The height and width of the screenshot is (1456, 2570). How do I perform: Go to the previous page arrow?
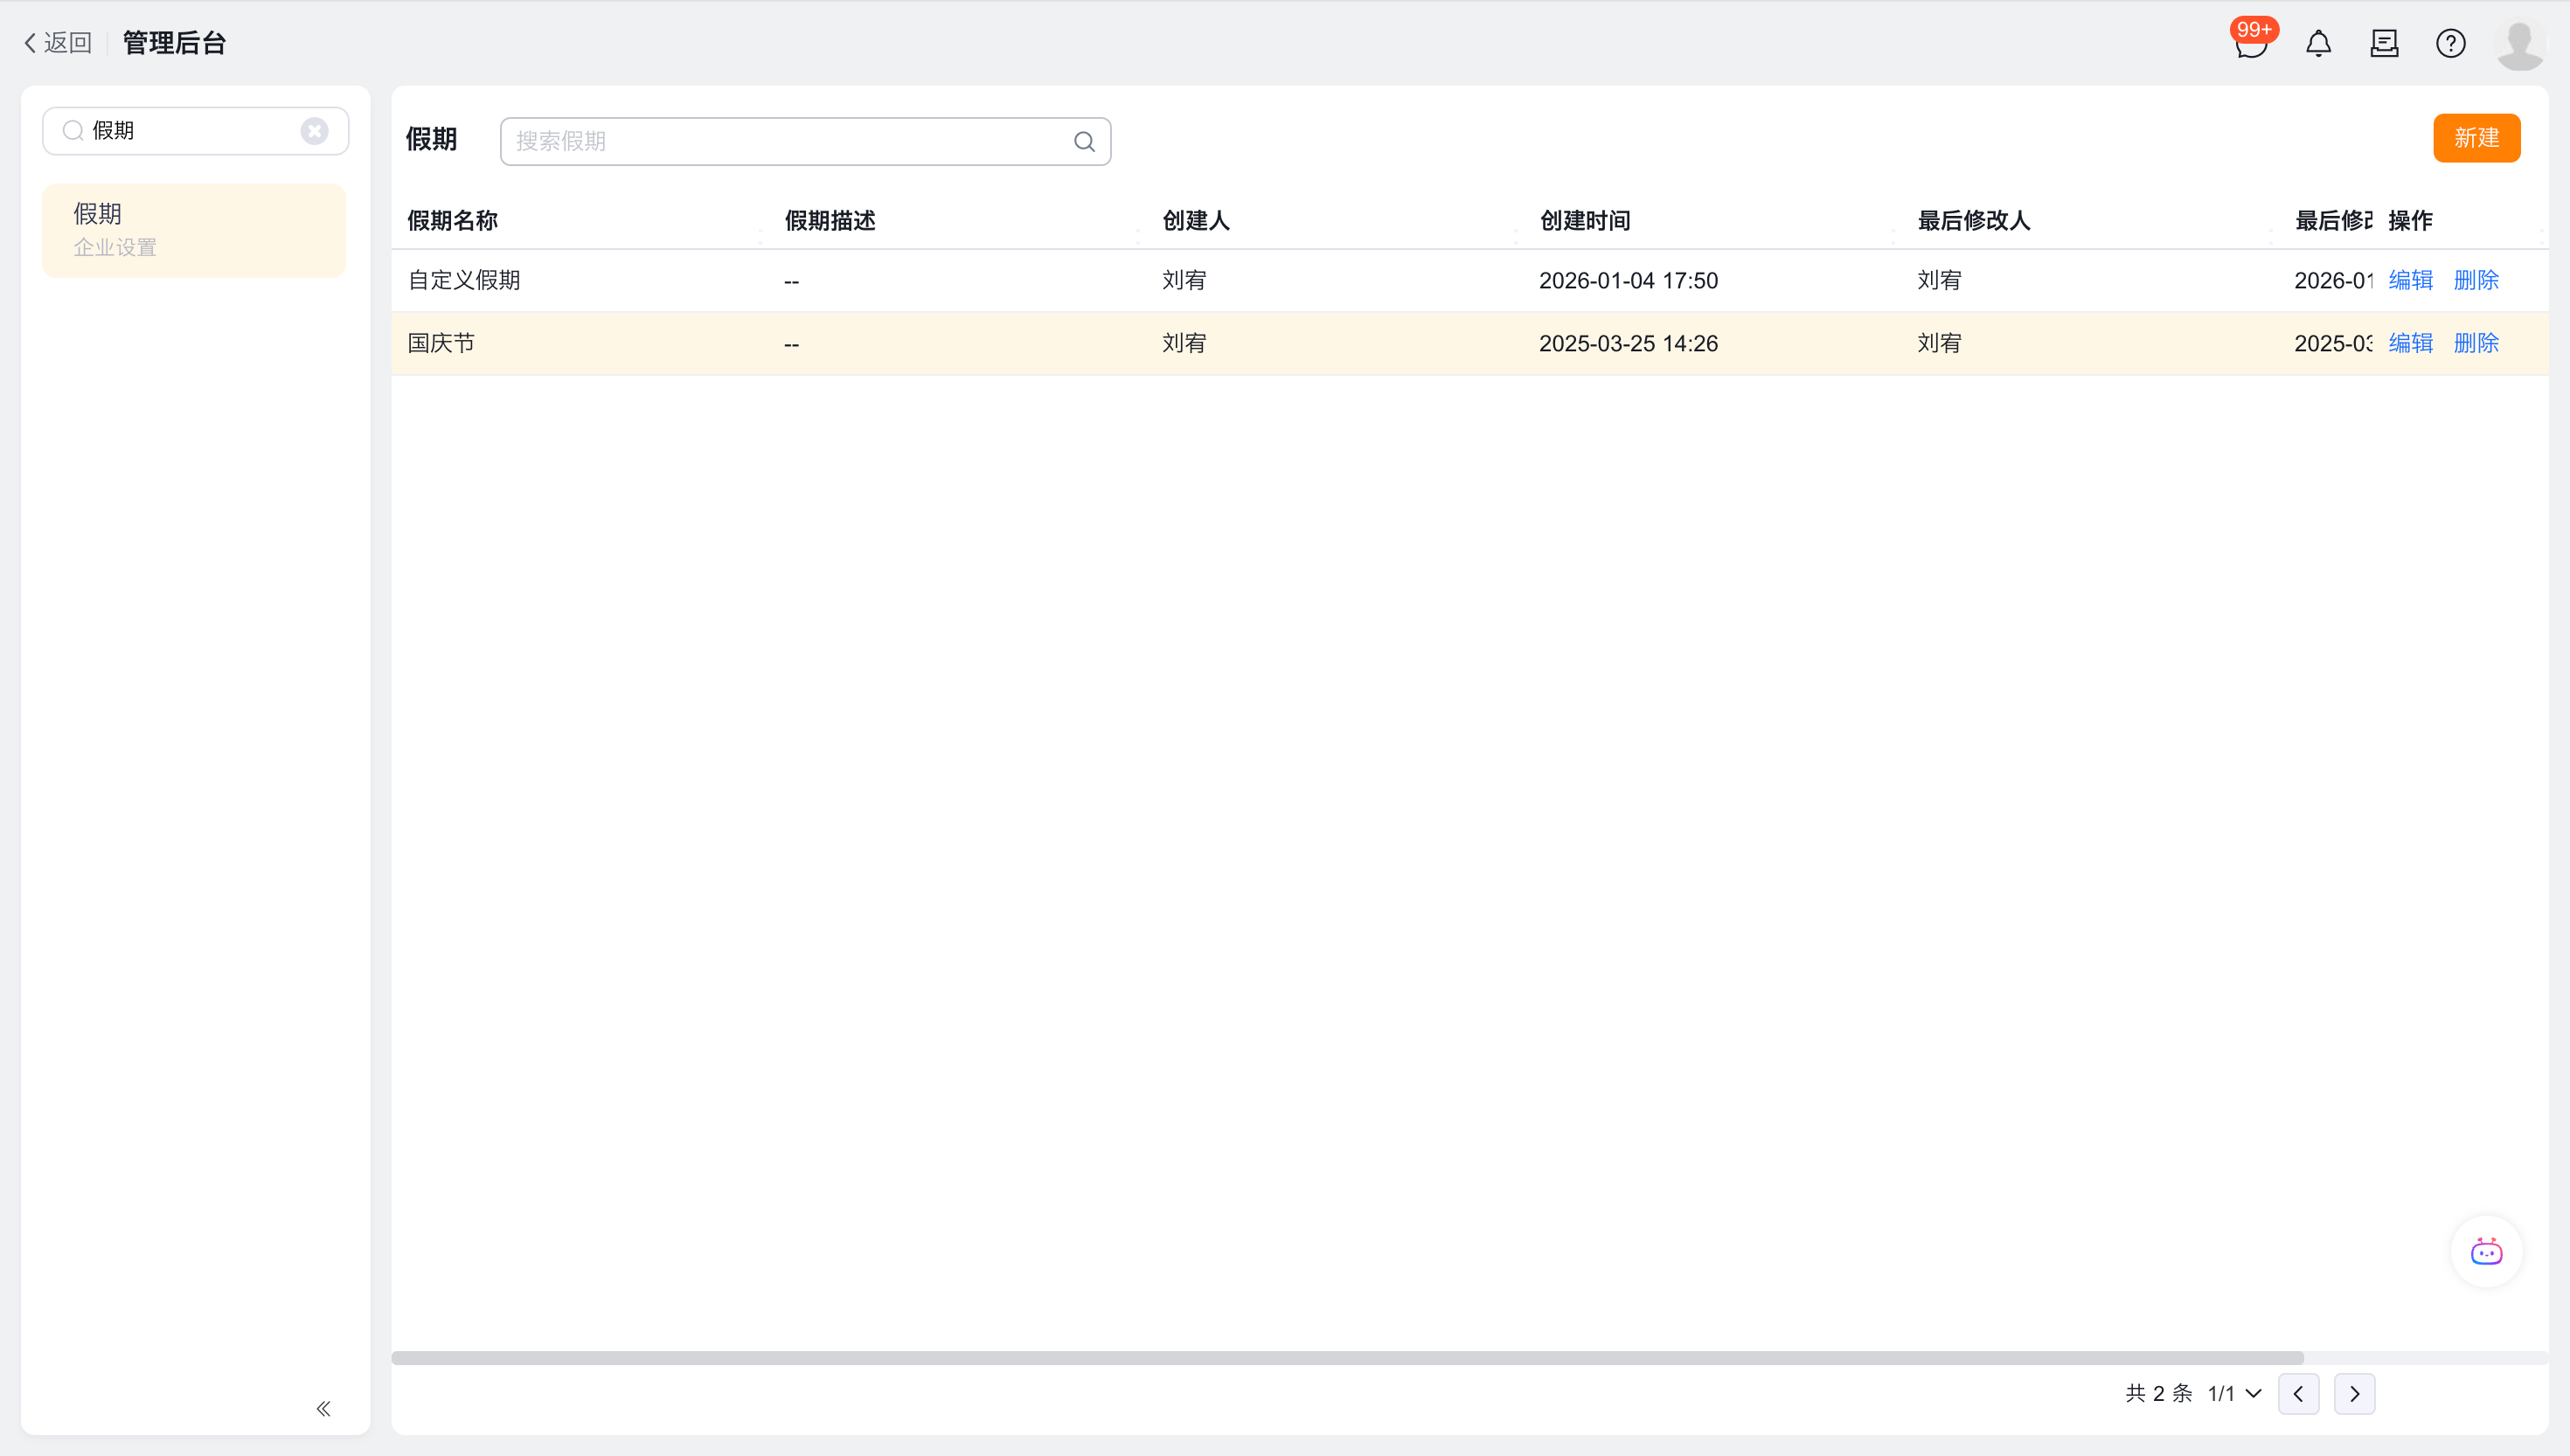click(2298, 1393)
